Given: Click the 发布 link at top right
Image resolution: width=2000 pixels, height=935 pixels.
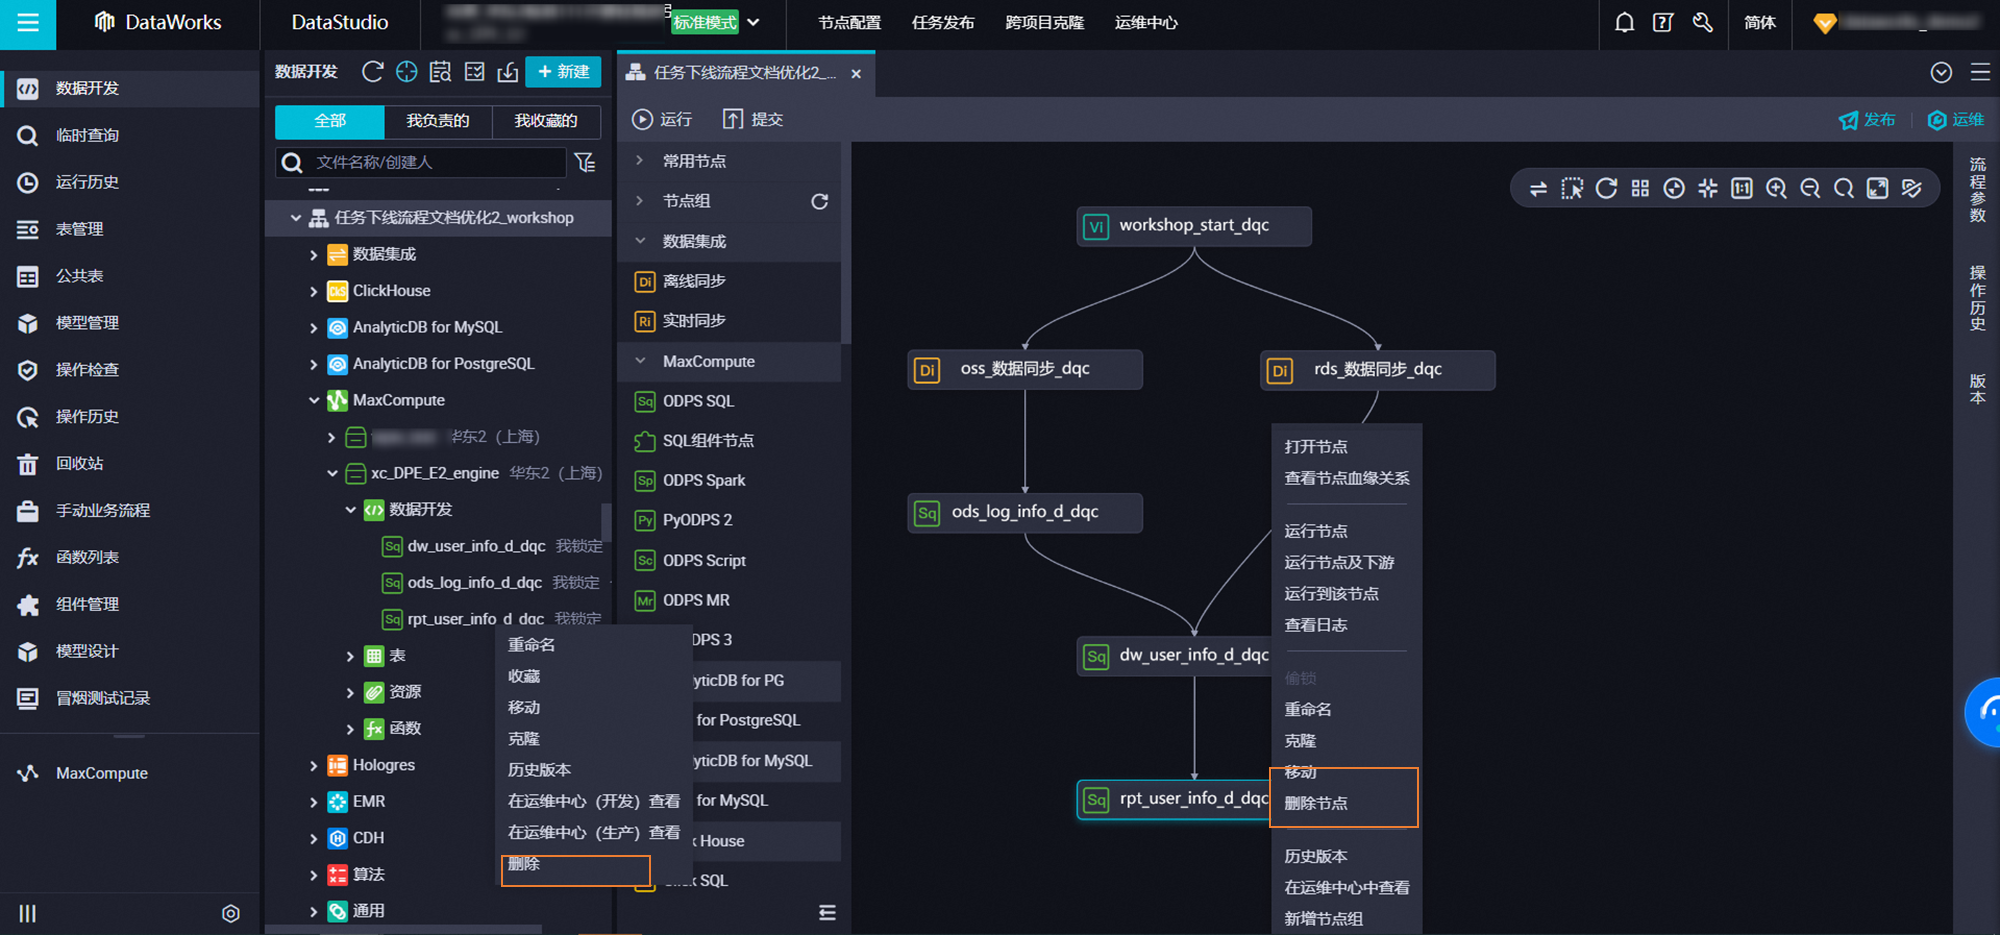Looking at the screenshot, I should coord(1867,120).
